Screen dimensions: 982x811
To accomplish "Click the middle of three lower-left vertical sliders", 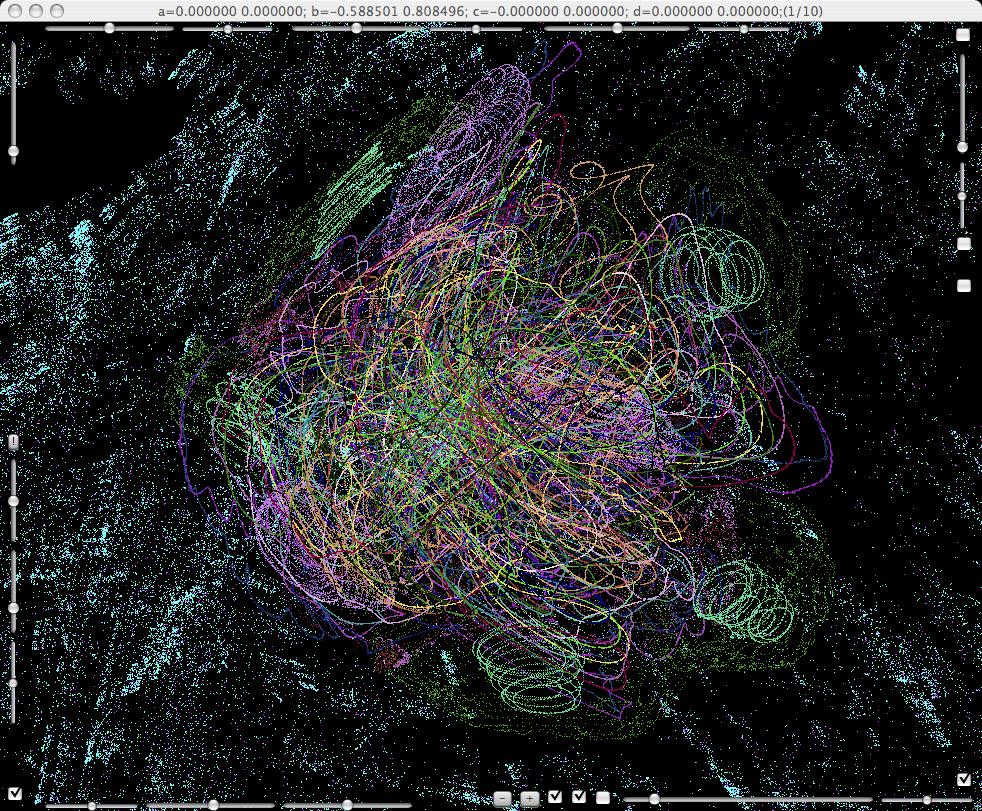I will click(x=13, y=607).
